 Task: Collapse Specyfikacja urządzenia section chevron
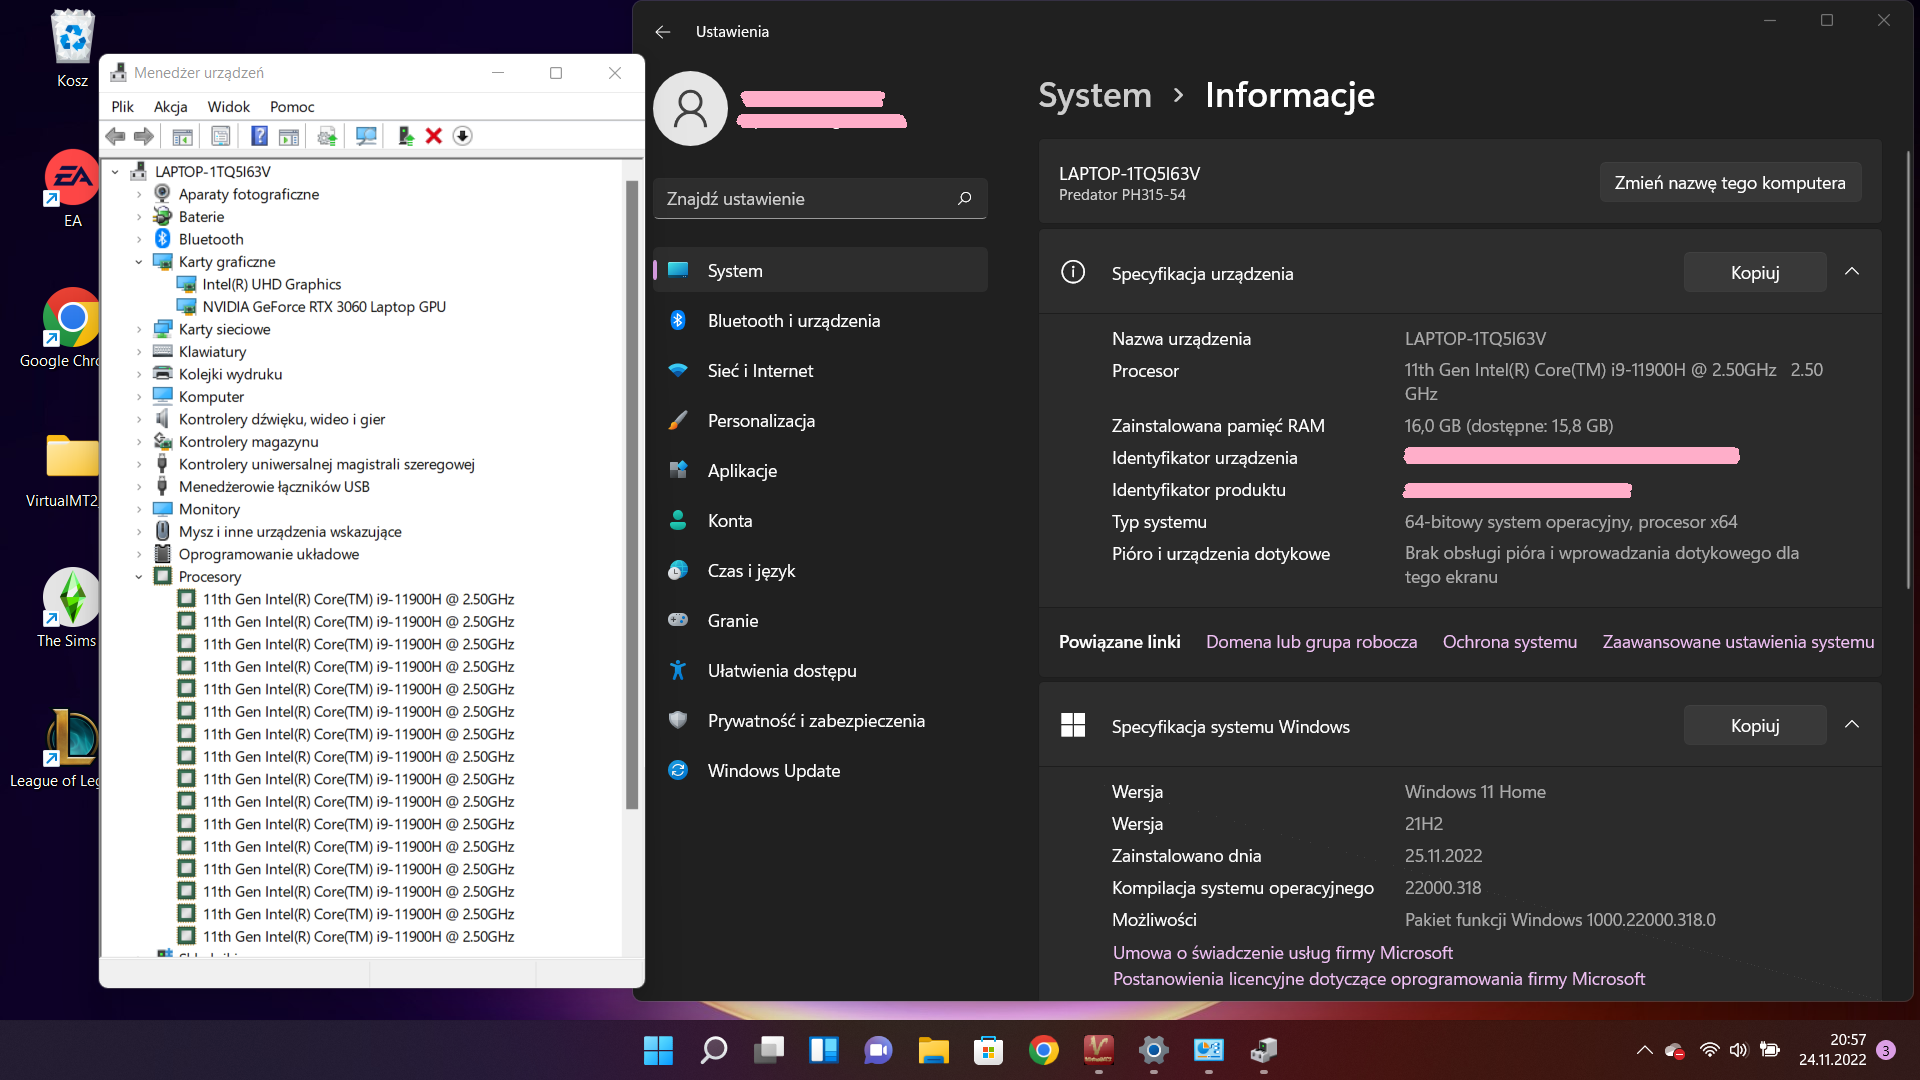click(x=1852, y=272)
